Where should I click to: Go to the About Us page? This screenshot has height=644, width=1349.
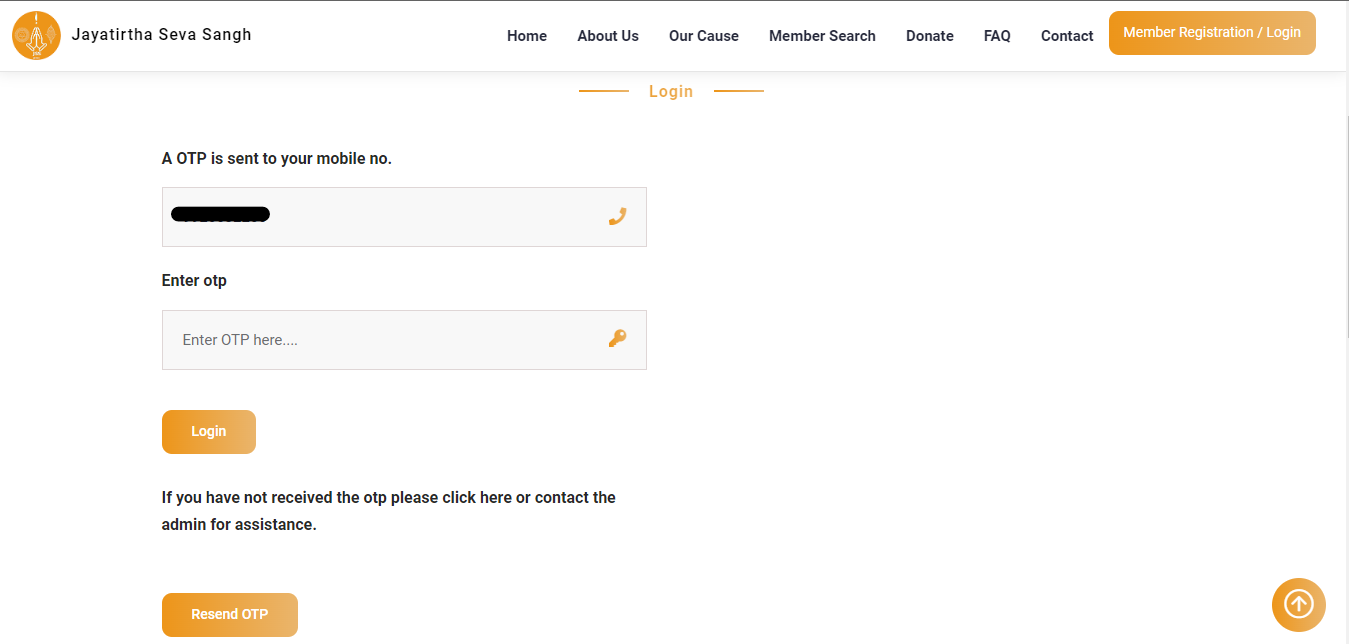pyautogui.click(x=607, y=36)
